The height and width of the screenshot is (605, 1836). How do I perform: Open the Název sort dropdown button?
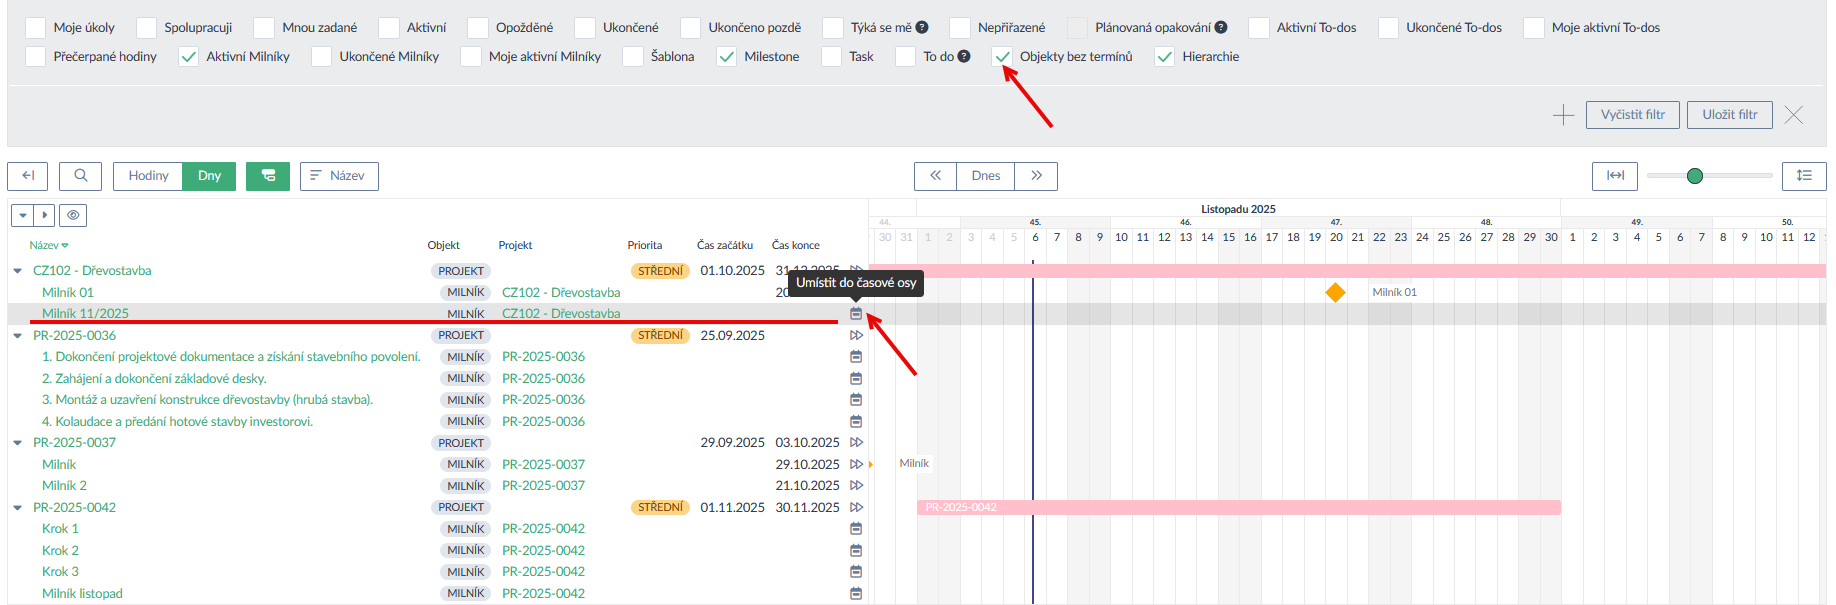[339, 176]
